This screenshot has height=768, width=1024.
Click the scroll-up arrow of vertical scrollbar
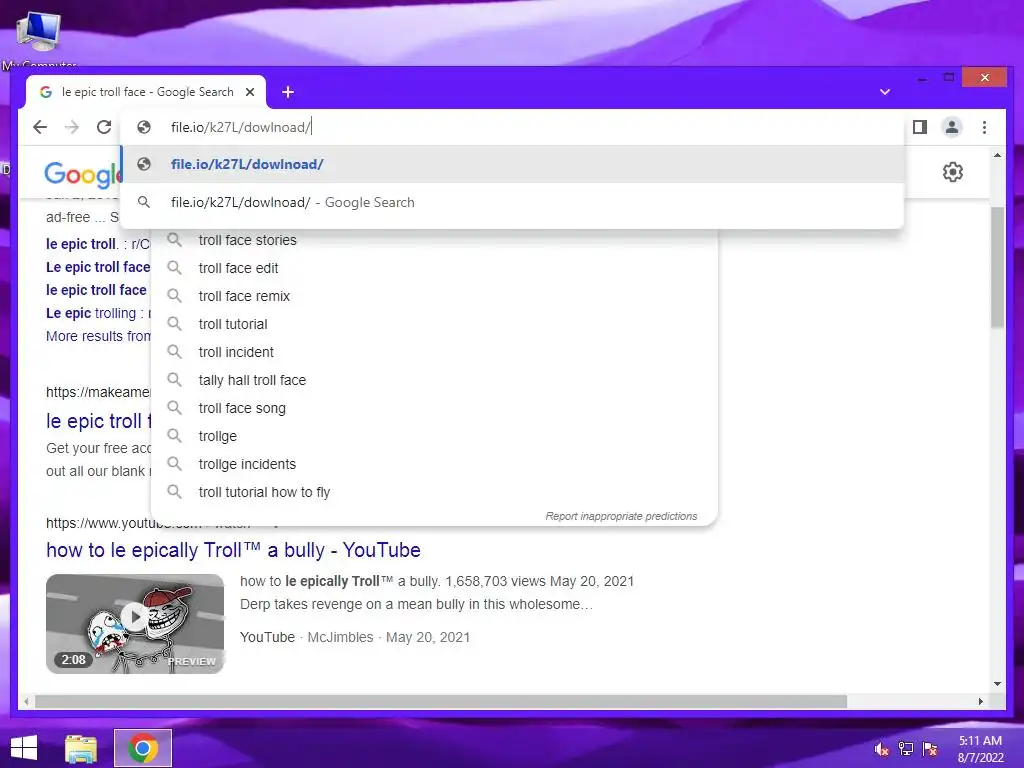(997, 155)
